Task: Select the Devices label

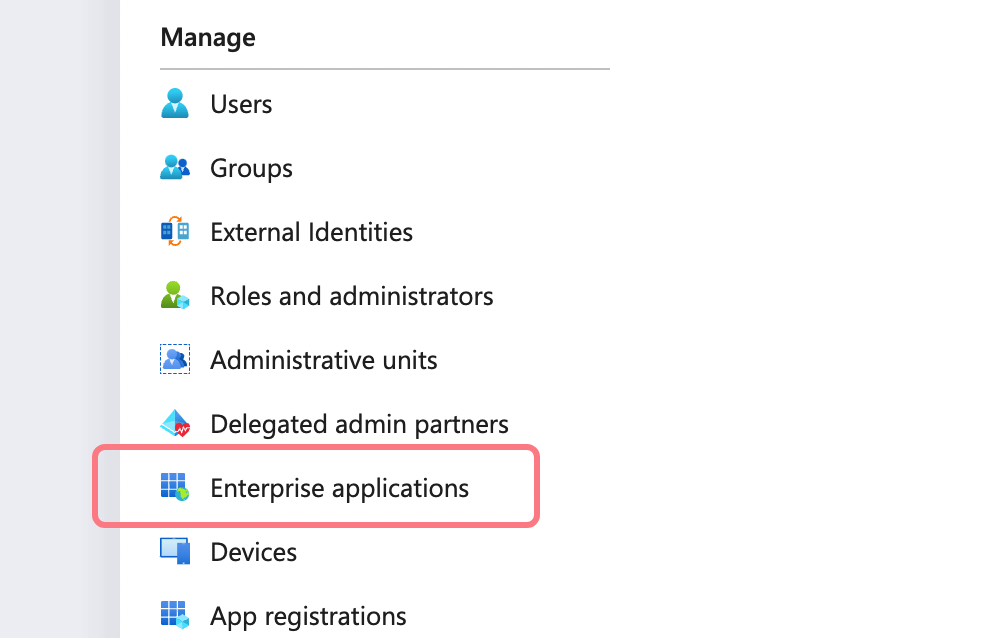Action: [x=253, y=552]
